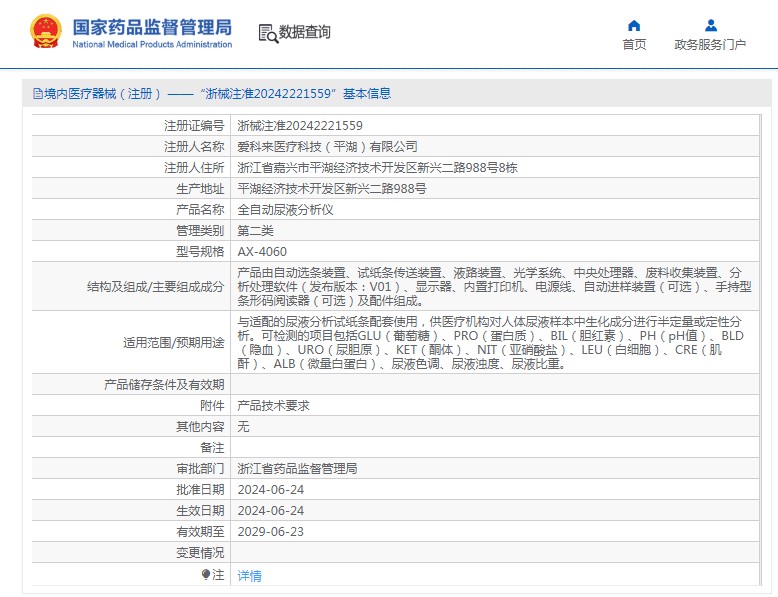Click the model value AX-4060
The image size is (778, 597).
pyautogui.click(x=261, y=252)
